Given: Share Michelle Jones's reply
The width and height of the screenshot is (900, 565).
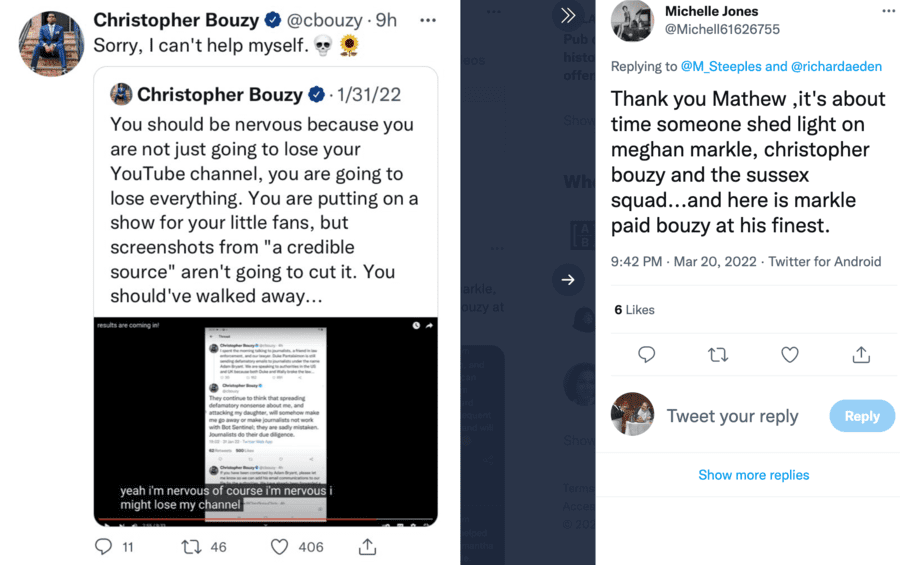Looking at the screenshot, I should [861, 354].
